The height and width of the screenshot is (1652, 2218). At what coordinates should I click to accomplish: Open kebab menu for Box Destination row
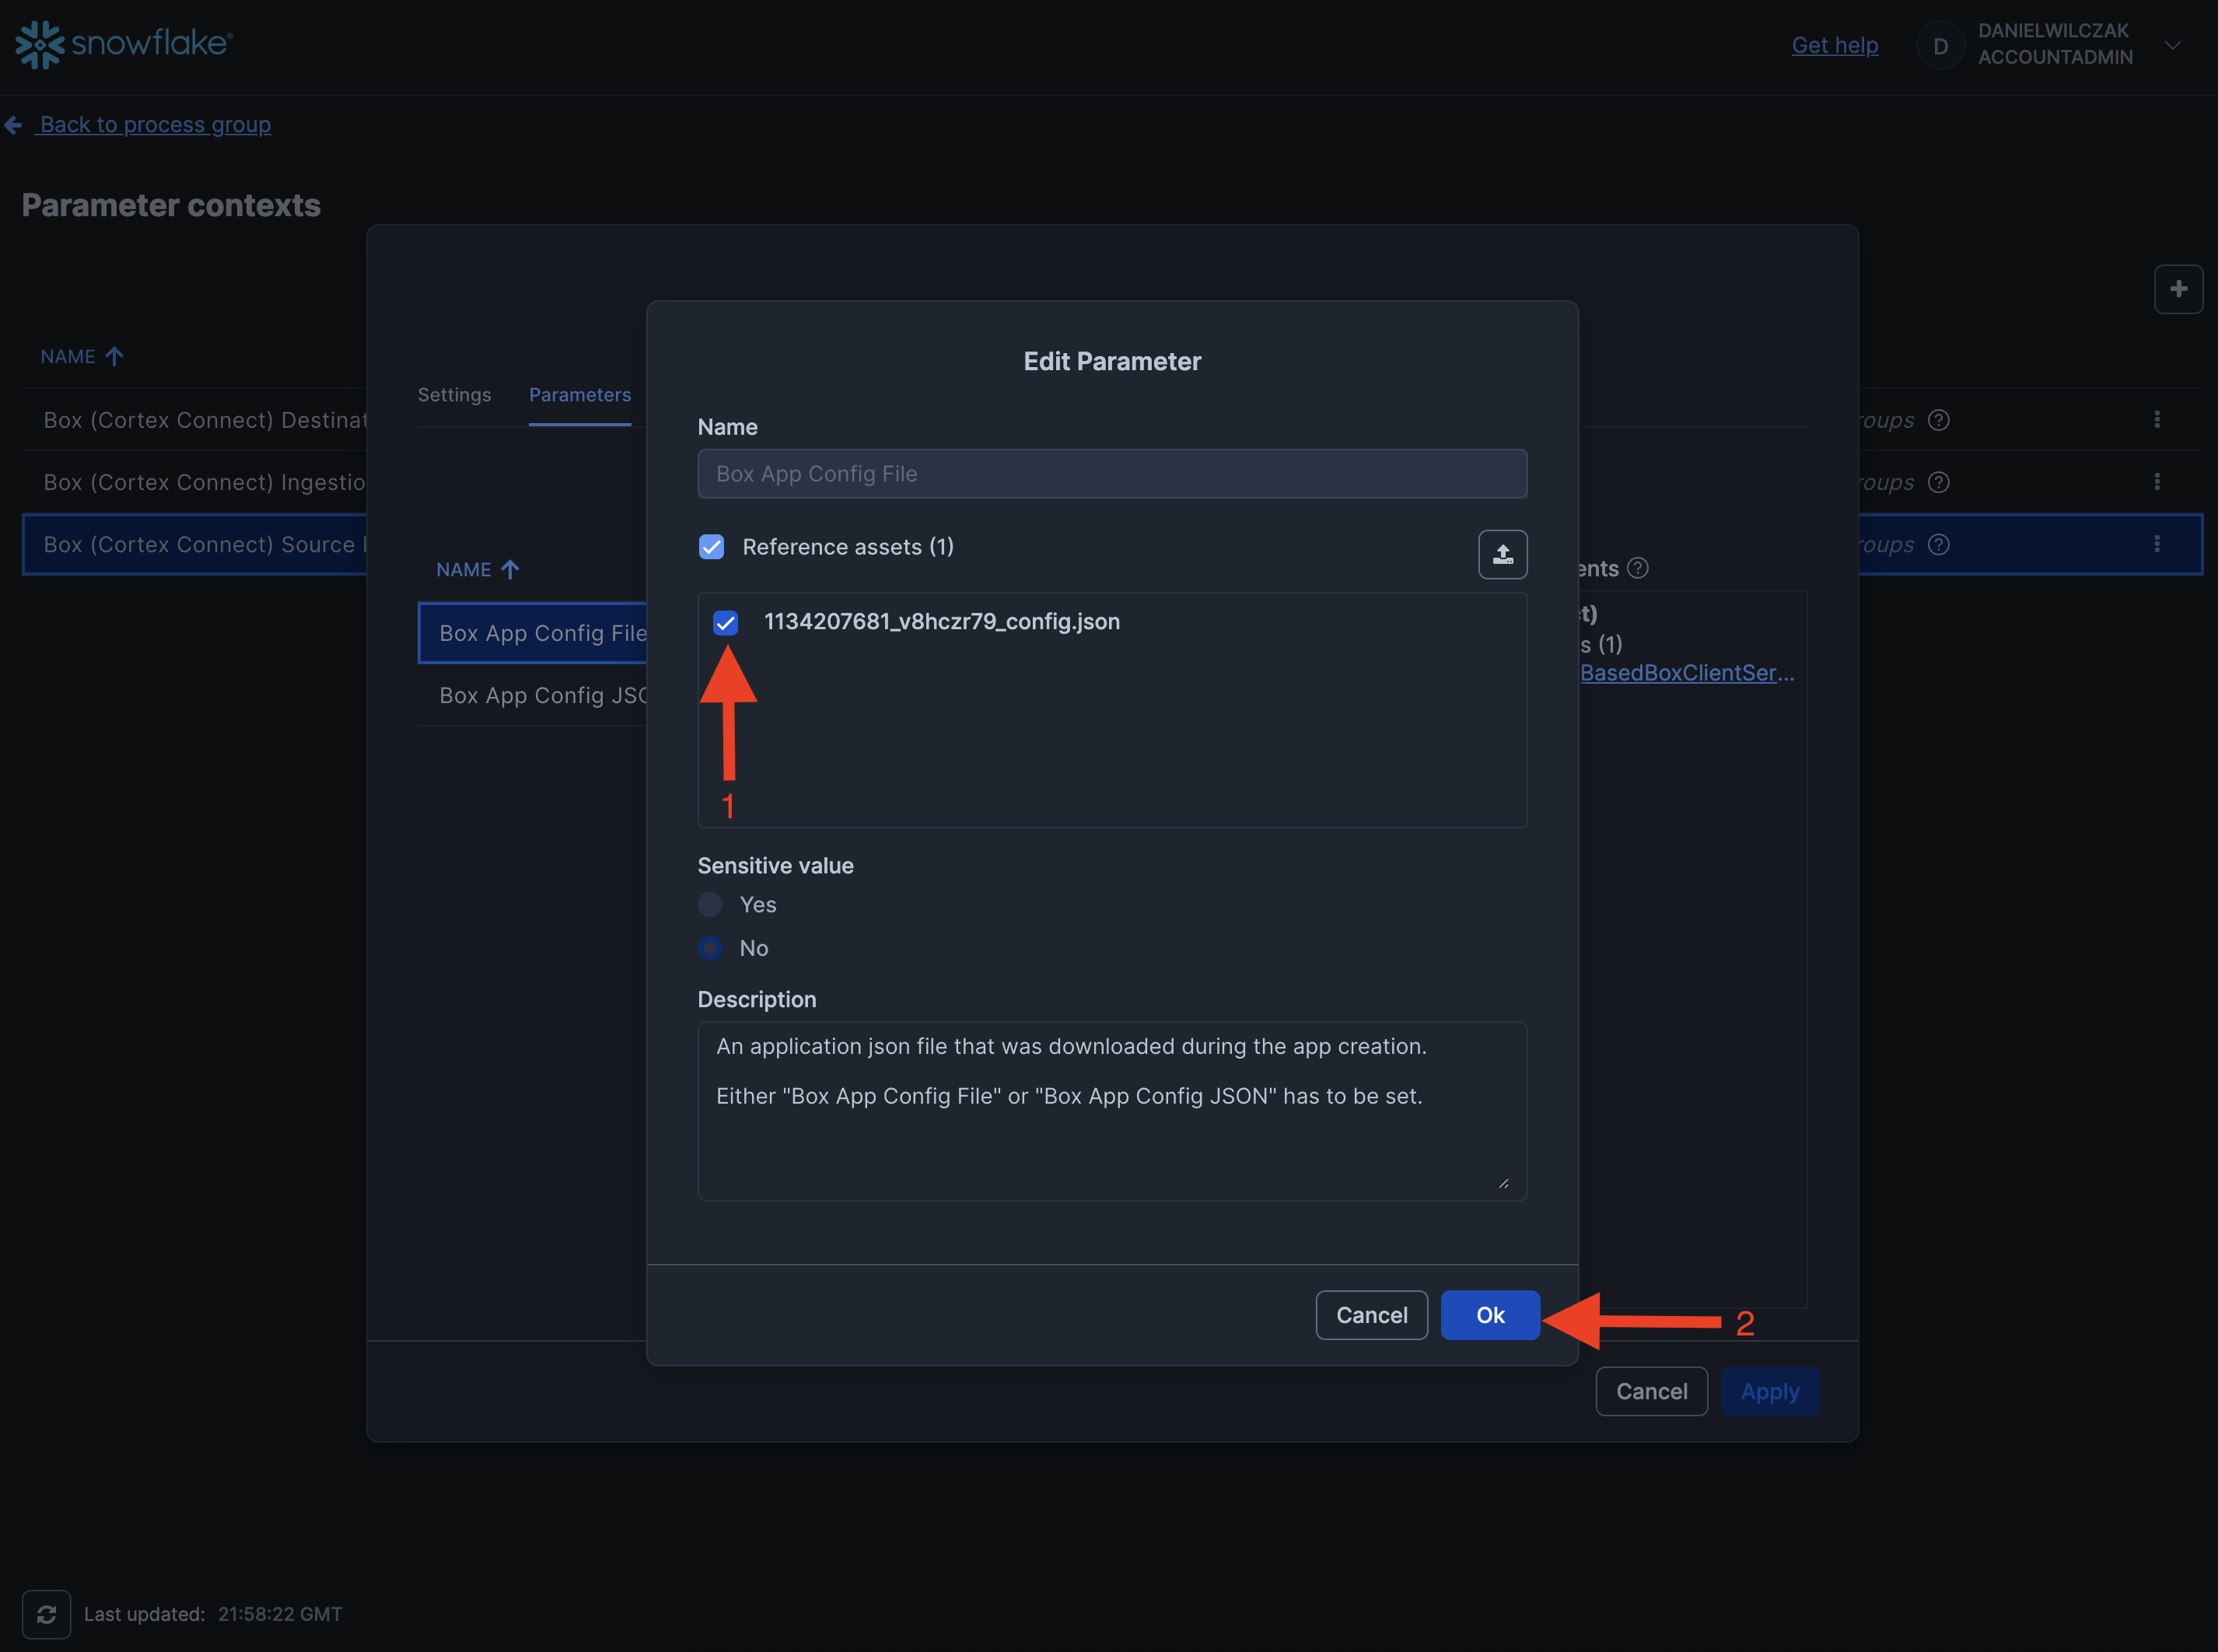click(2156, 420)
